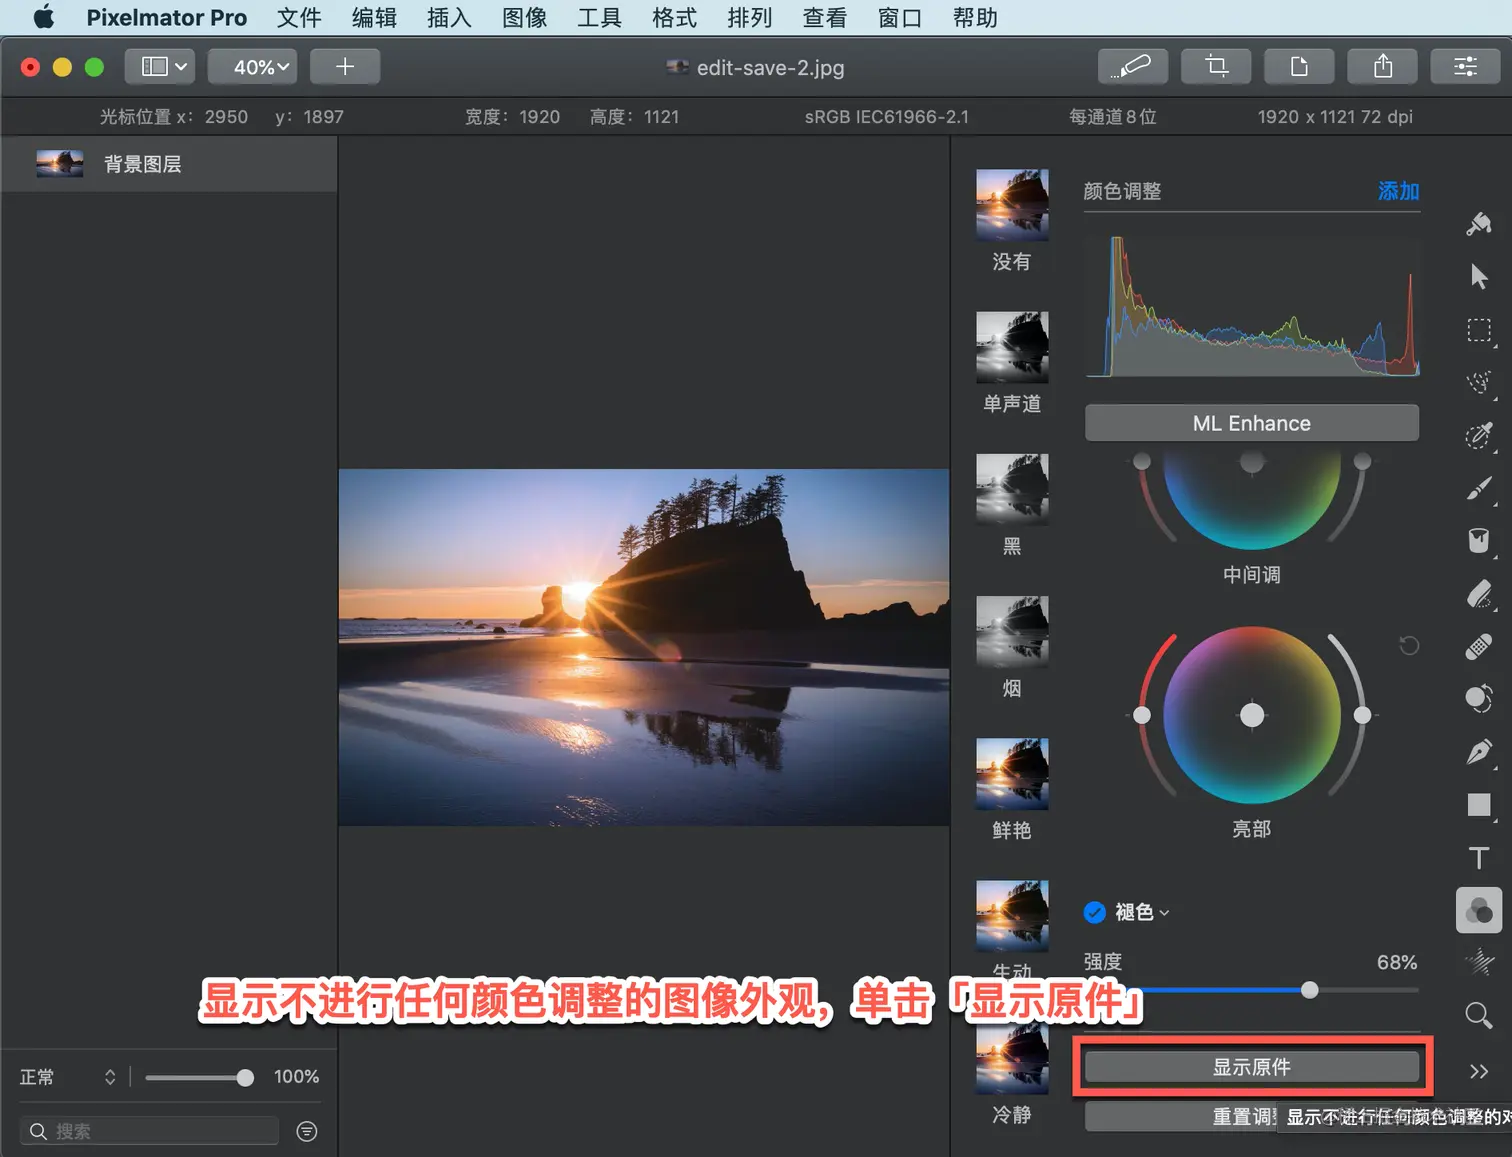
Task: Pick the Color Selection eyedropper tool
Action: click(1479, 436)
